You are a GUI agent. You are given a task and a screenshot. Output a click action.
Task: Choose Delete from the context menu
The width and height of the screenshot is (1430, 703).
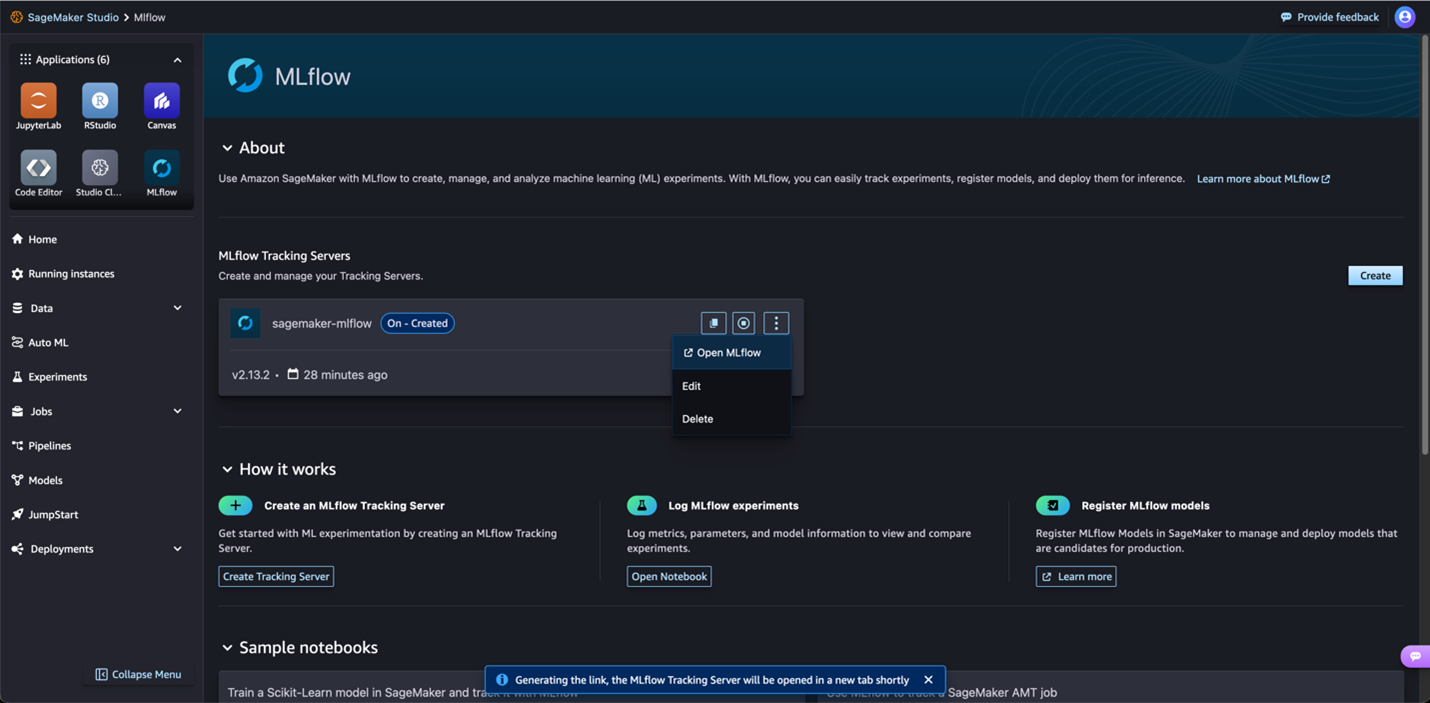697,418
